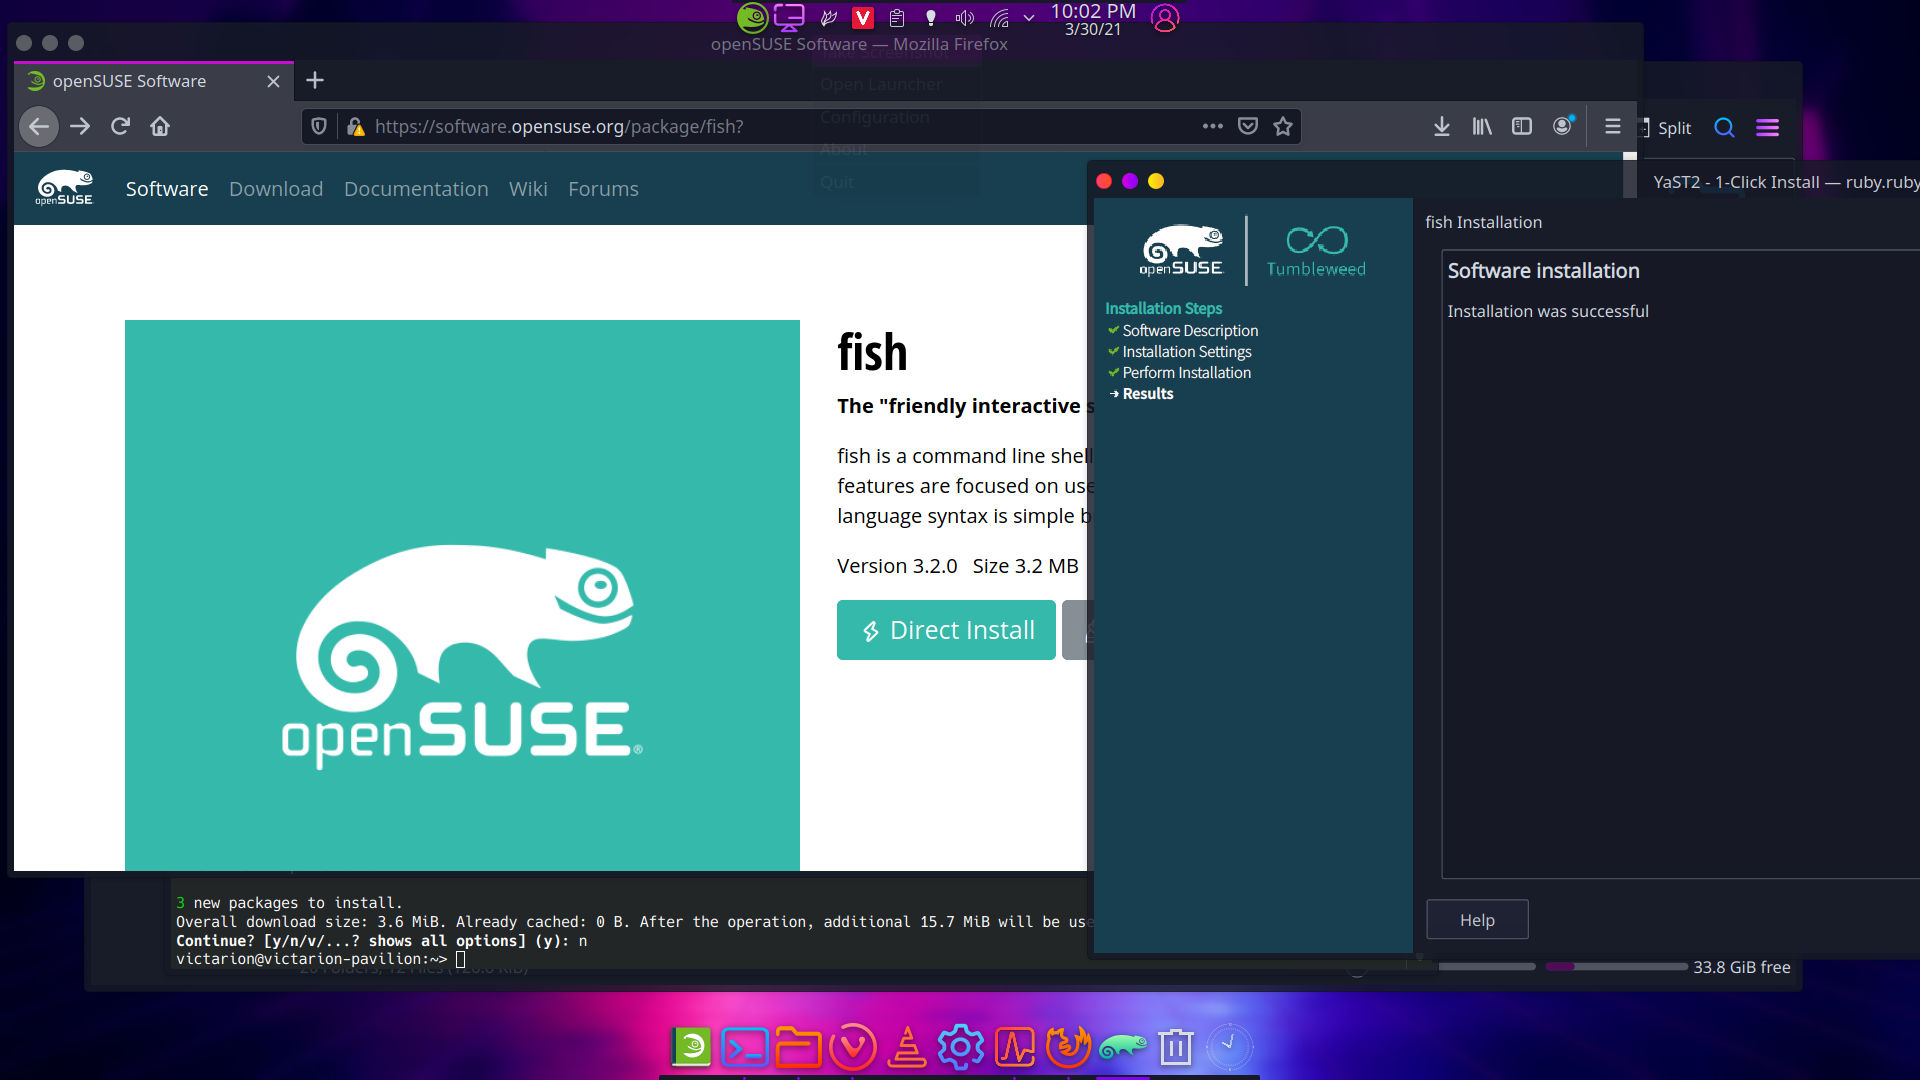Click the disk space usage bar

tap(1616, 967)
